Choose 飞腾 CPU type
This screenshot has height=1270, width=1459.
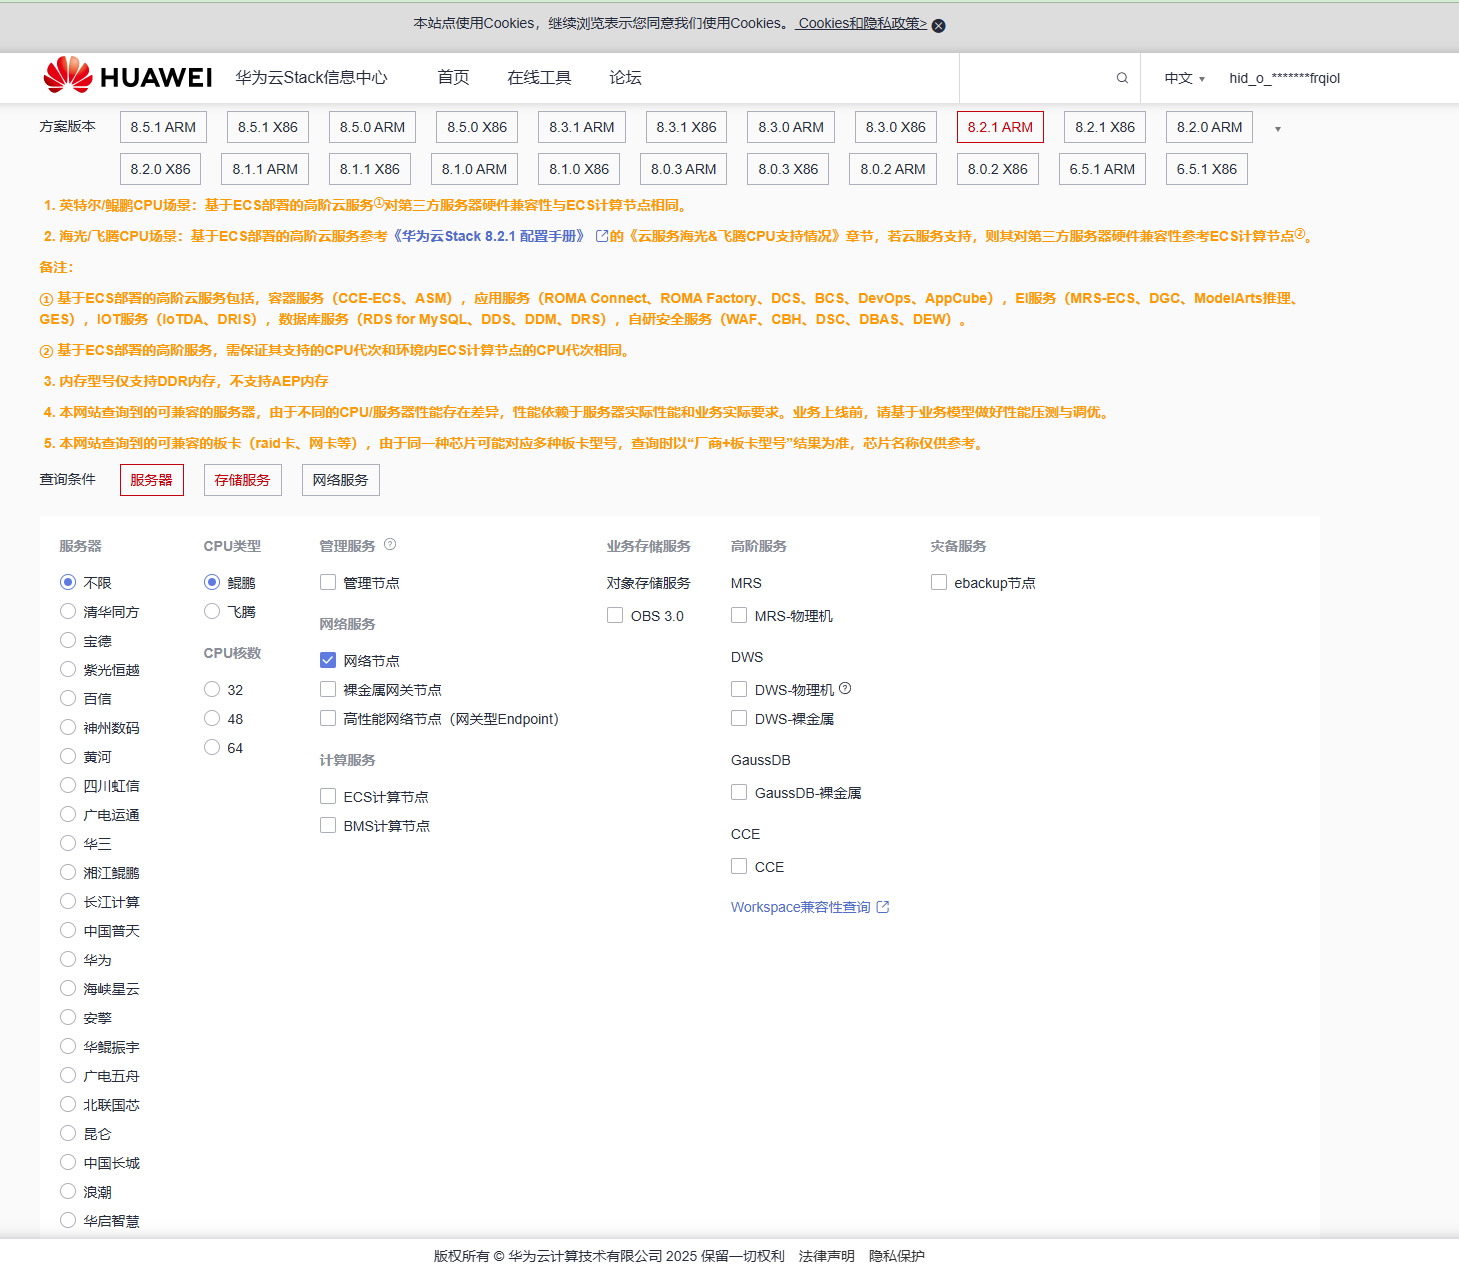pyautogui.click(x=212, y=611)
